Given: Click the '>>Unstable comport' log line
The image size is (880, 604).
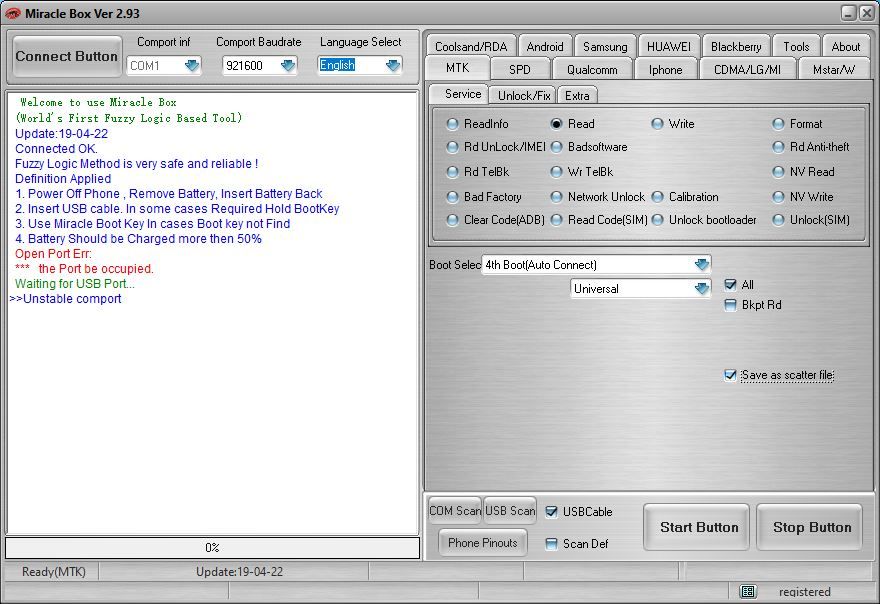Looking at the screenshot, I should 65,299.
